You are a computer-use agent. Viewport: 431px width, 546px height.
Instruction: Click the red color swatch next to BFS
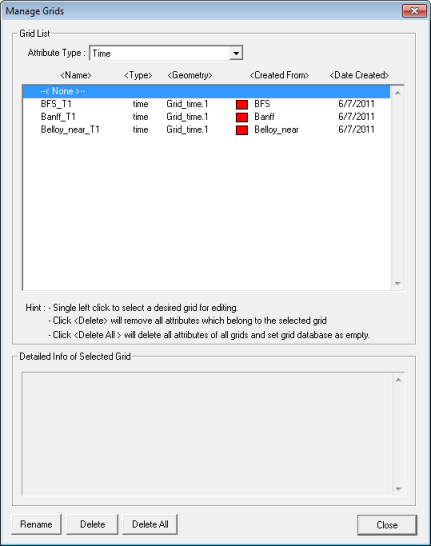(x=242, y=104)
